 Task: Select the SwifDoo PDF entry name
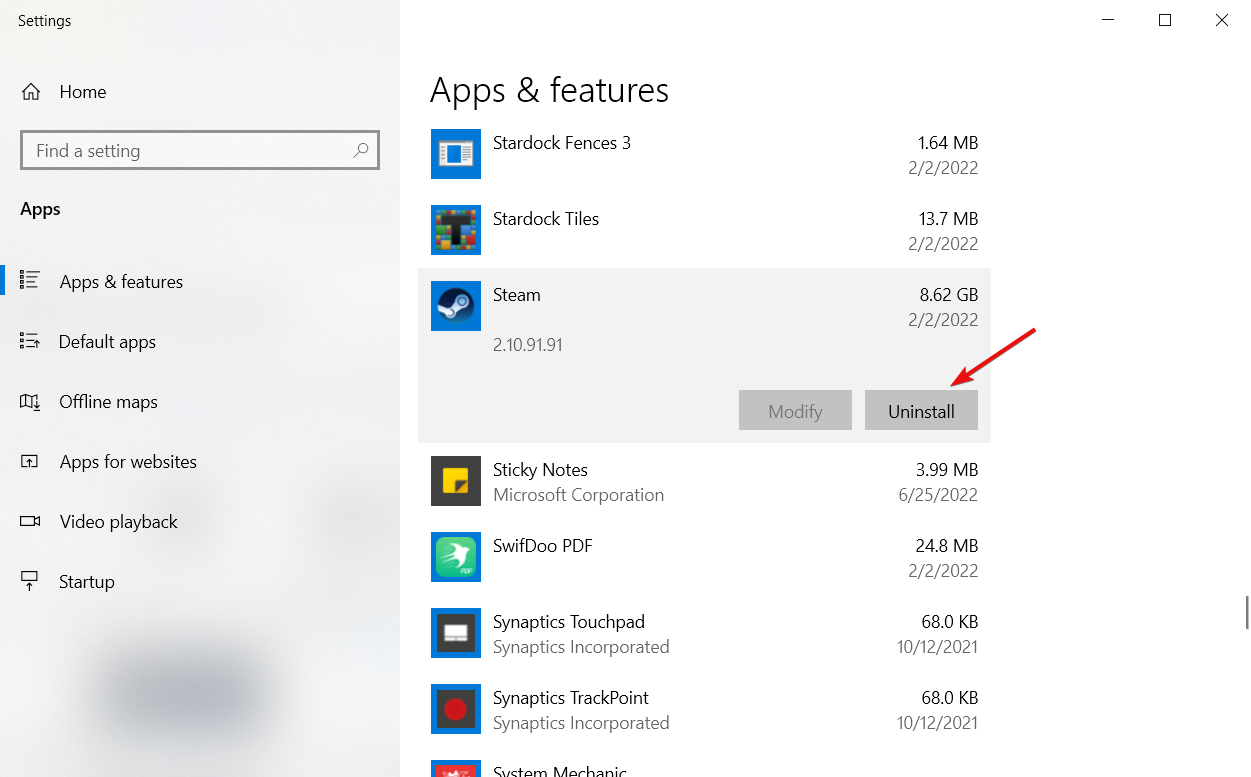click(543, 546)
